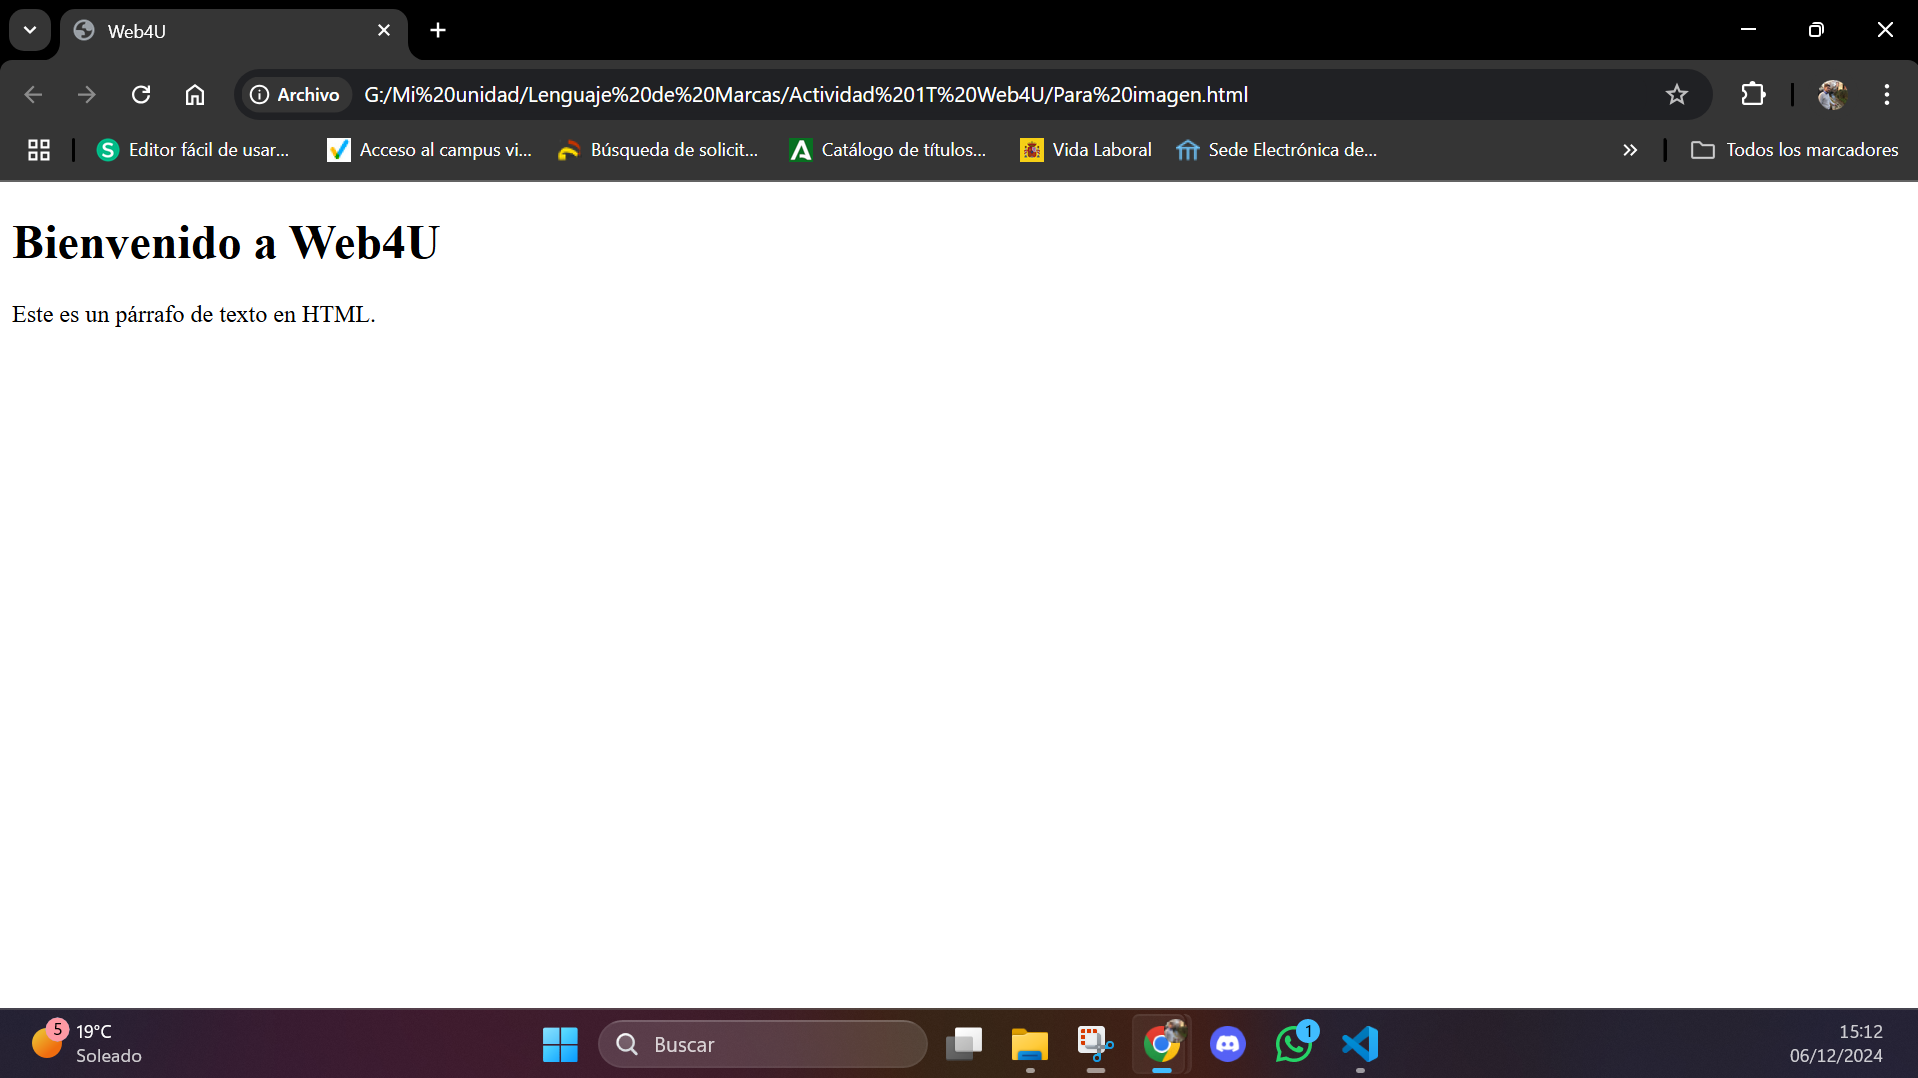Select the Web4U tab
The width and height of the screenshot is (1918, 1078).
tap(220, 31)
